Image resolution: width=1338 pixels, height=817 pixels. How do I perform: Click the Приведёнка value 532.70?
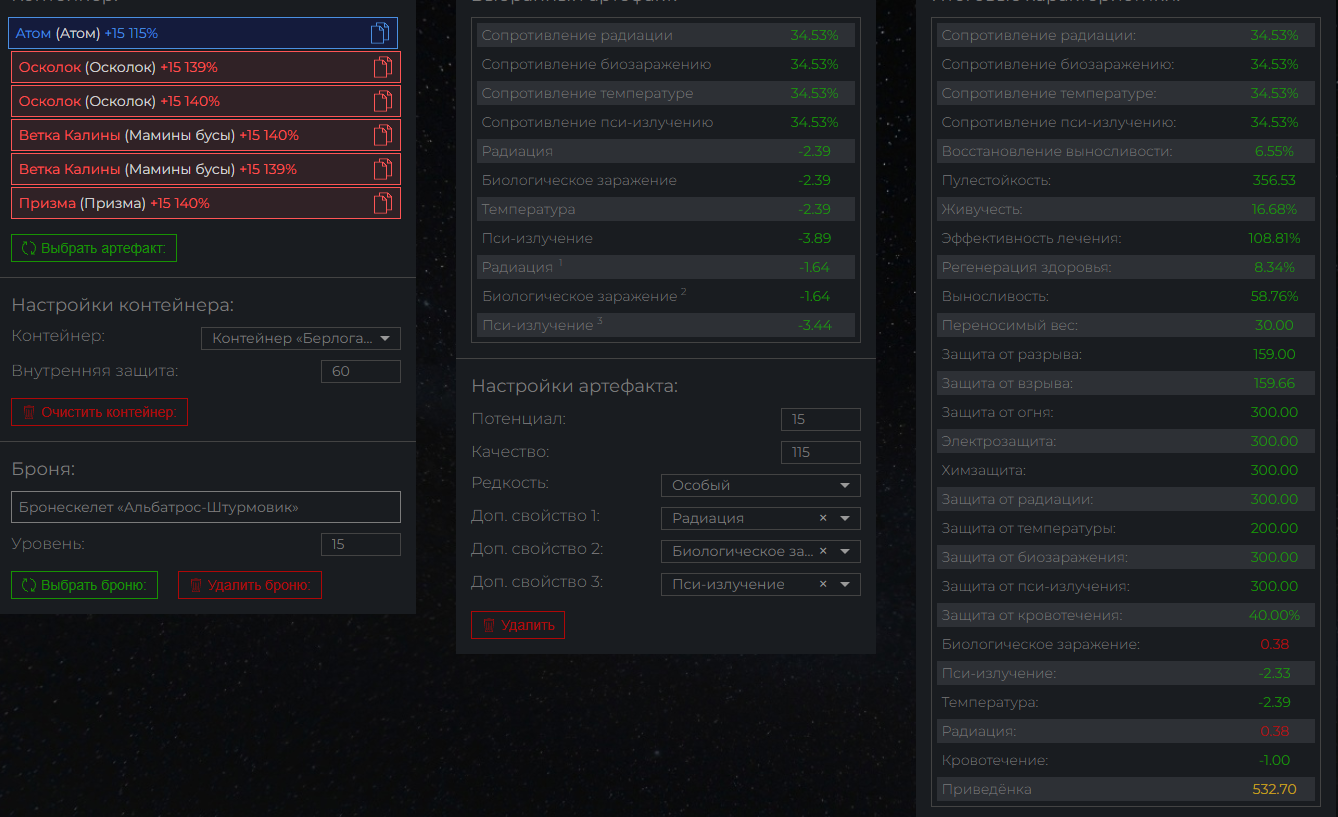[1274, 790]
